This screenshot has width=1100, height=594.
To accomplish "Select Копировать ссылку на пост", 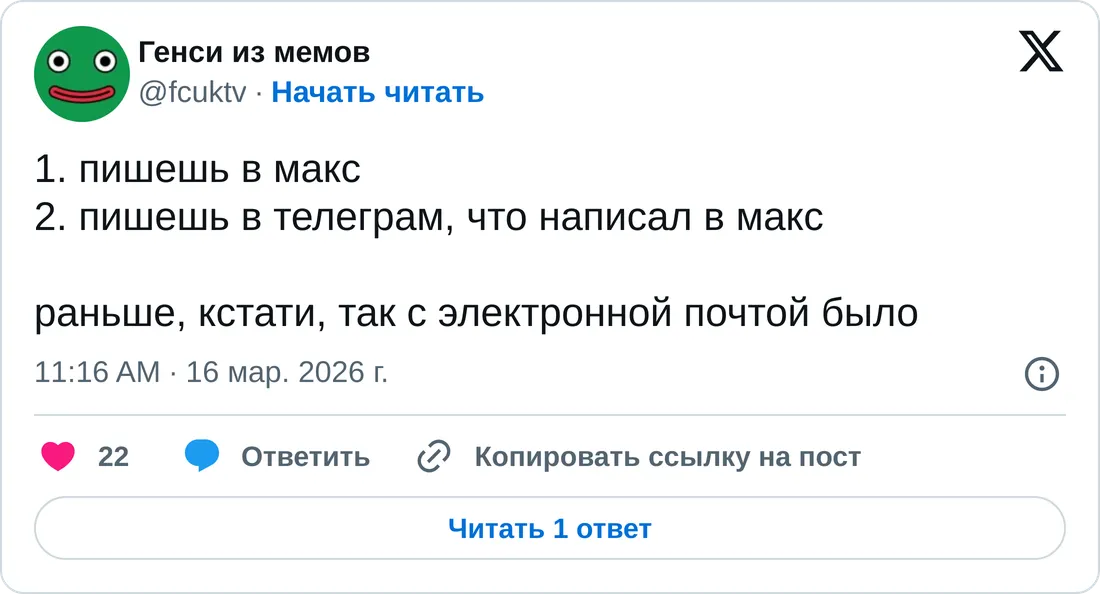I will tap(667, 457).
